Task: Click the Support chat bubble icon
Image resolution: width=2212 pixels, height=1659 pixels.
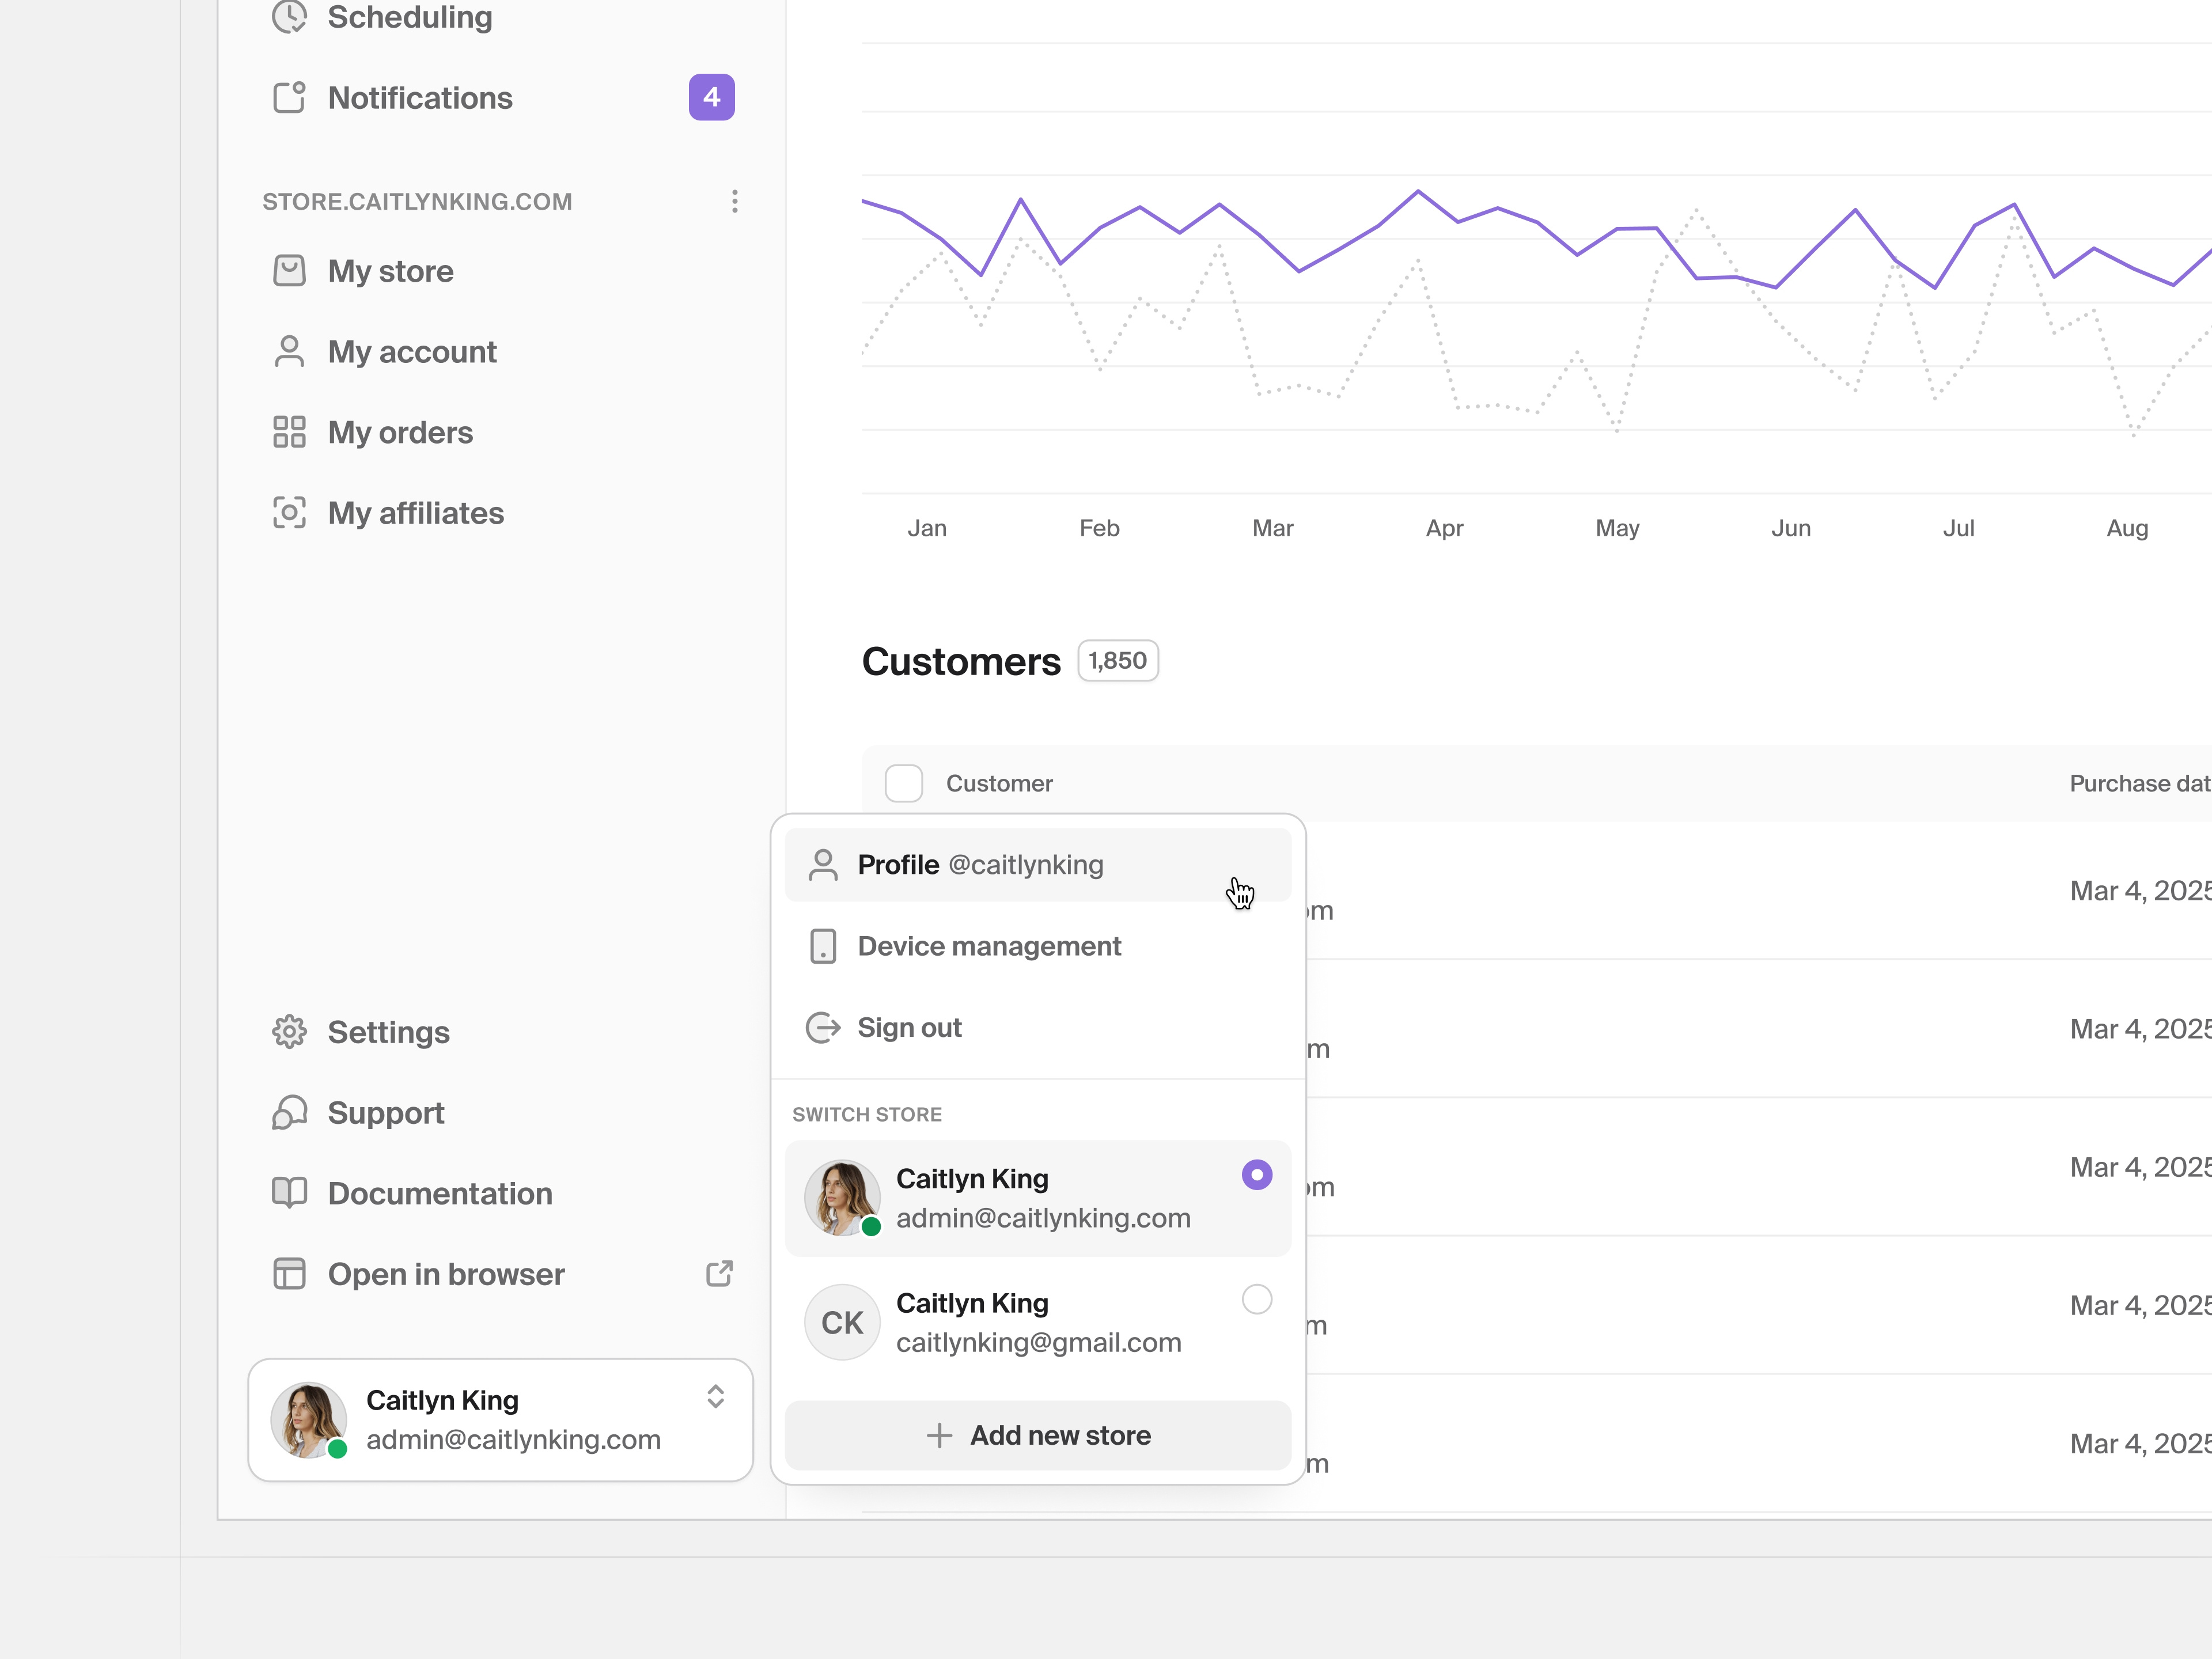Action: coord(289,1113)
